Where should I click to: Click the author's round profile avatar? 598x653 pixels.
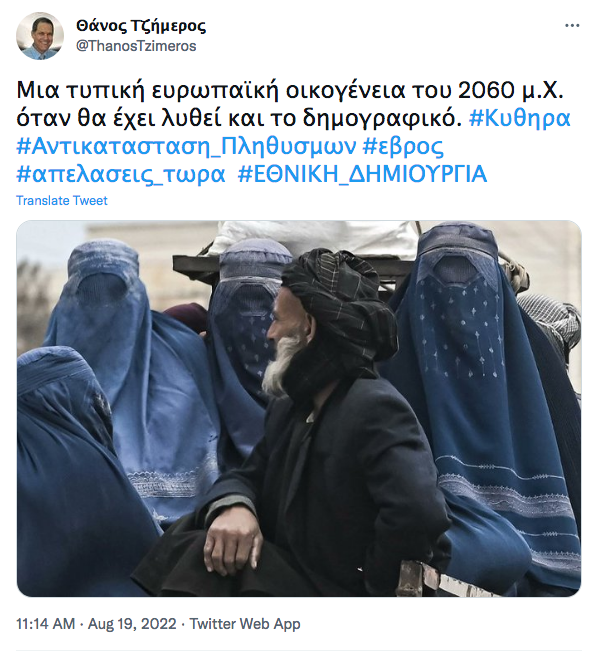coord(40,36)
